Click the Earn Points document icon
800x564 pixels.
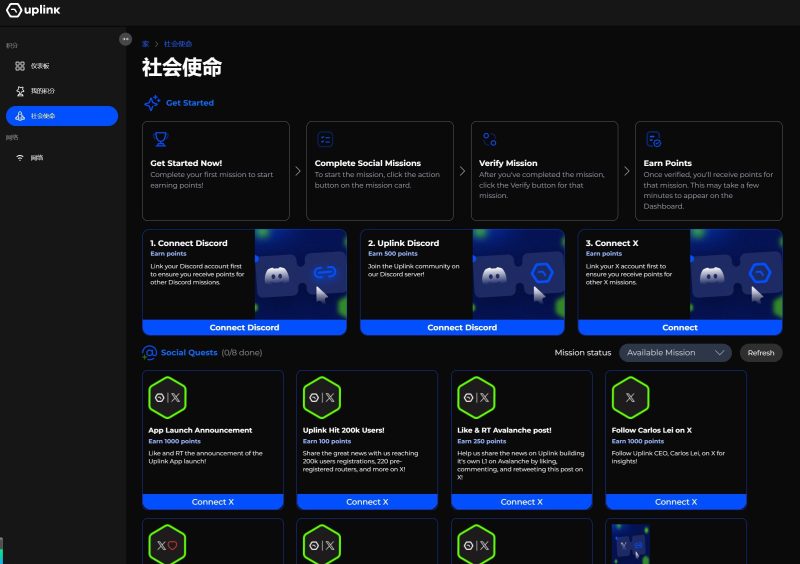click(x=654, y=139)
